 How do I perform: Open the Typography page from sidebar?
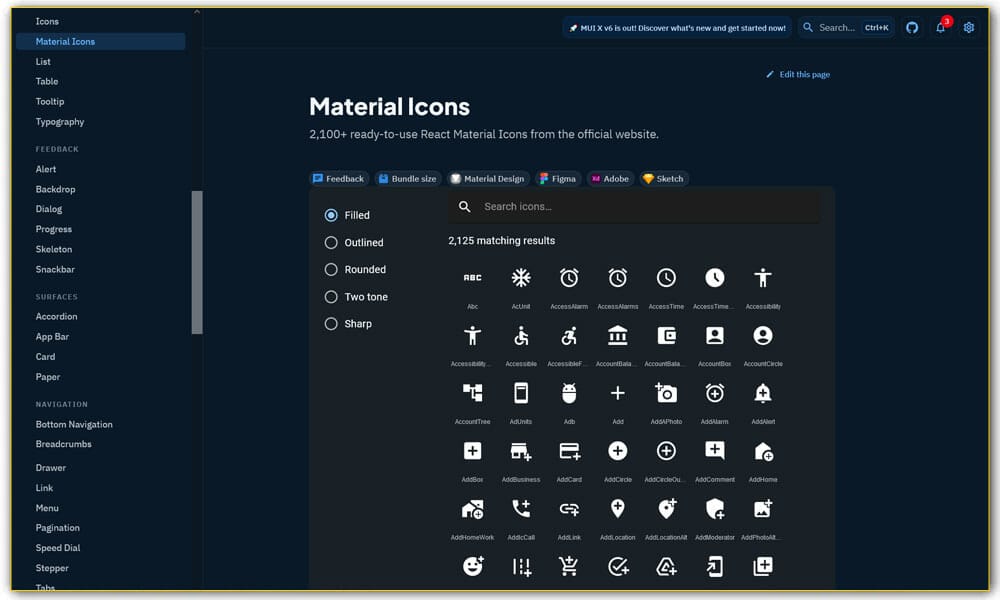pos(61,121)
